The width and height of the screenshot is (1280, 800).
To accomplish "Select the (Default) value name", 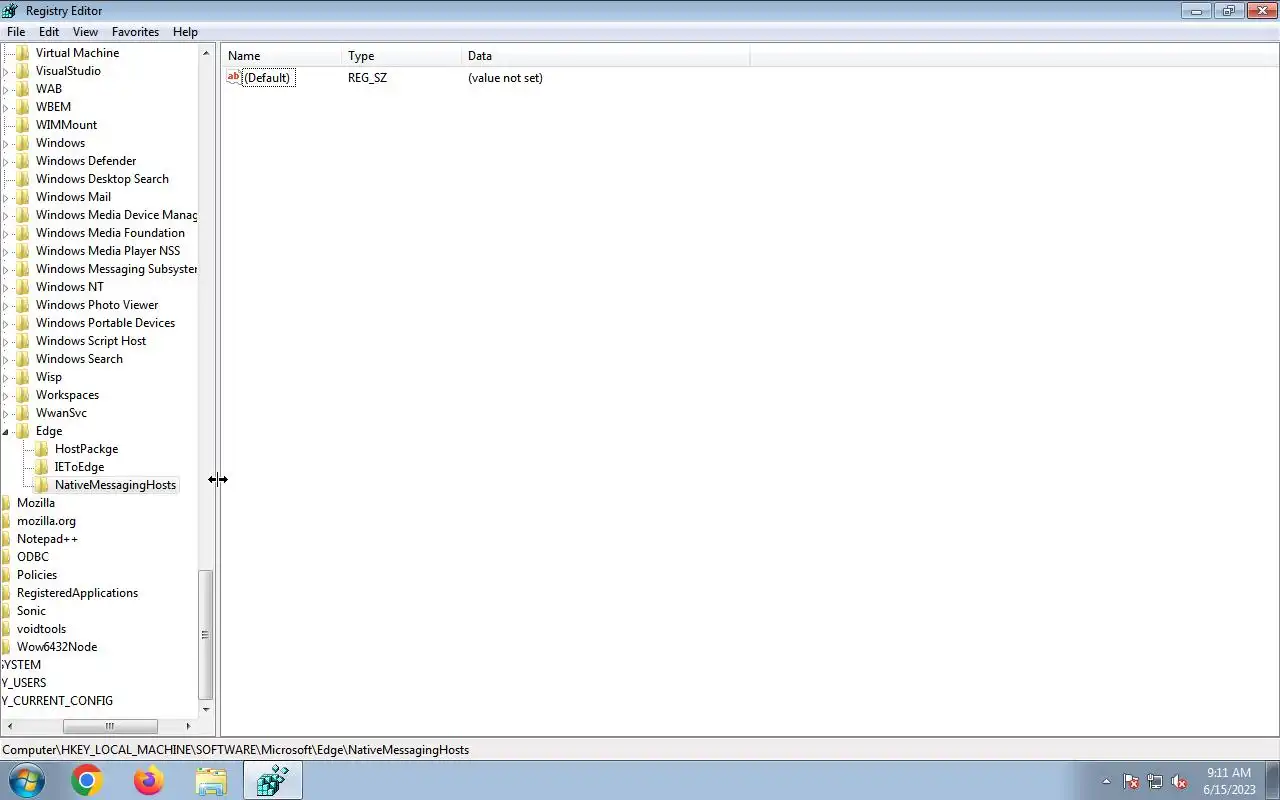I will pyautogui.click(x=268, y=78).
